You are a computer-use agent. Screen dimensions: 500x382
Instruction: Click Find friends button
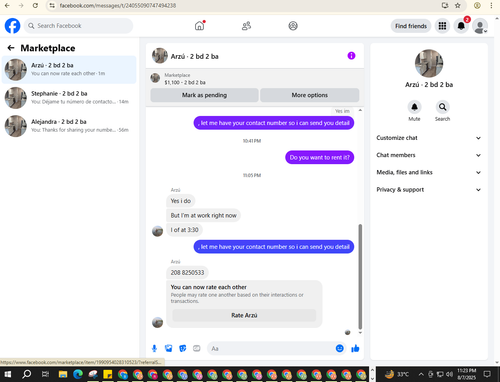click(411, 26)
